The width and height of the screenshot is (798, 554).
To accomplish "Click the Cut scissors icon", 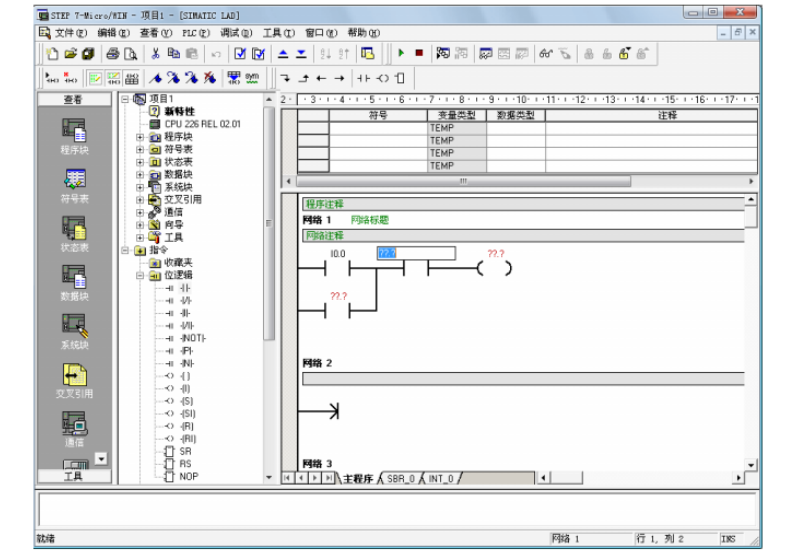I will click(x=155, y=53).
